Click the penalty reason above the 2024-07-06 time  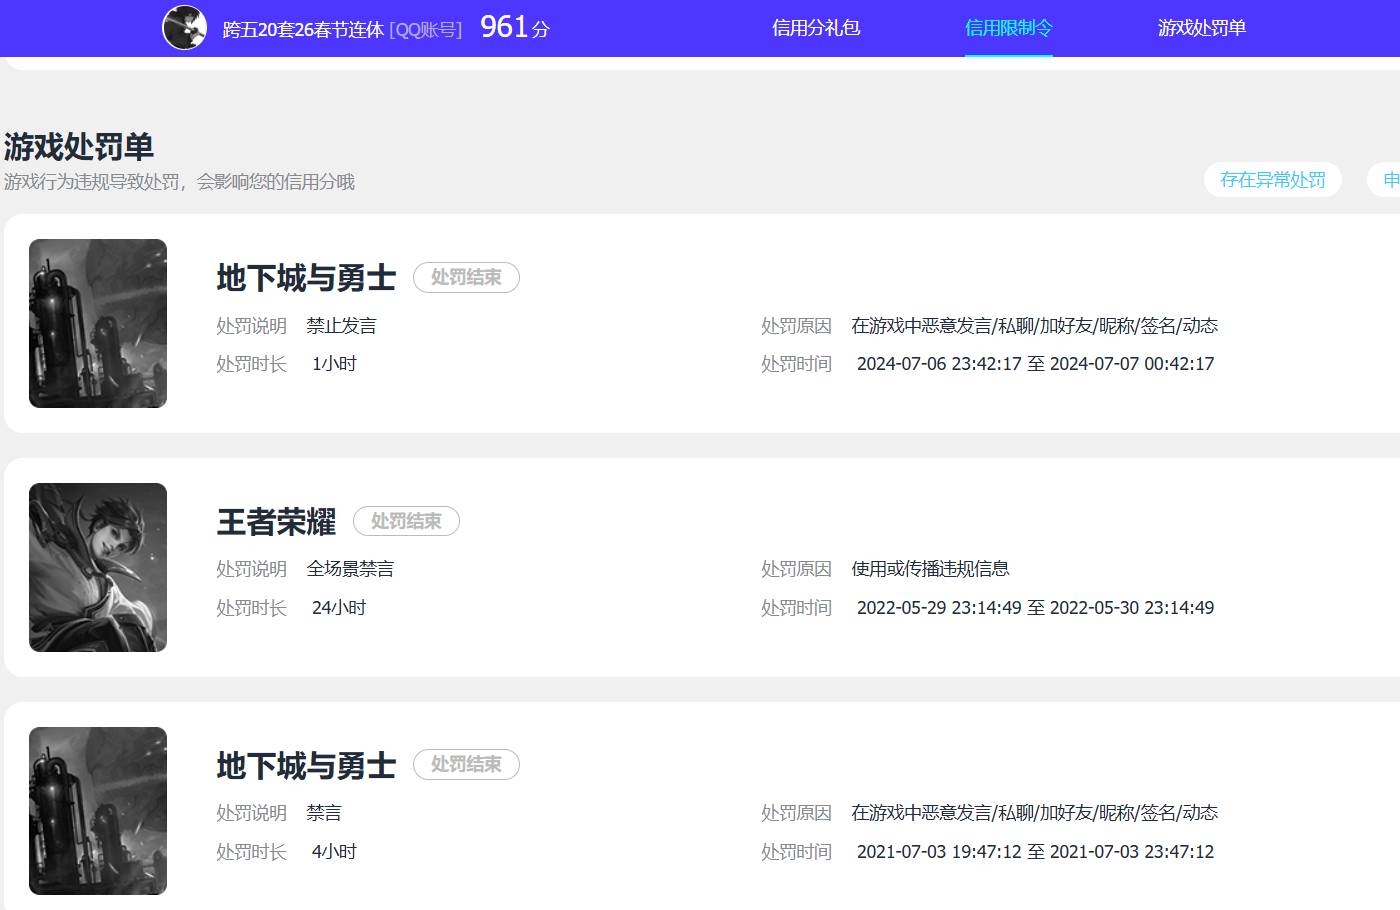coord(1035,326)
